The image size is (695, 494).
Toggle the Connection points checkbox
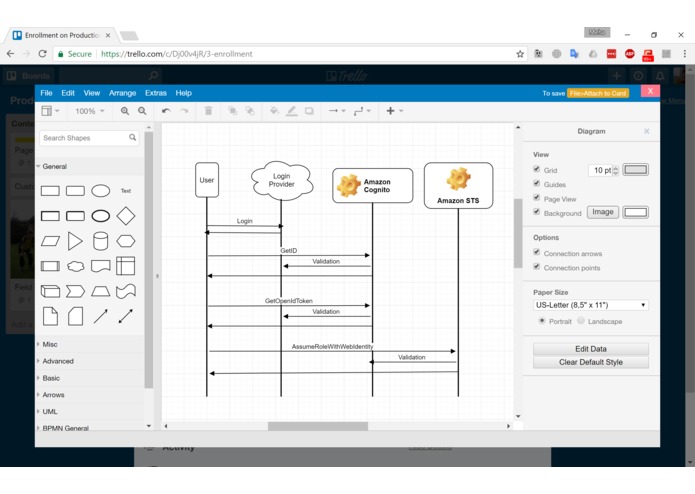tap(536, 267)
